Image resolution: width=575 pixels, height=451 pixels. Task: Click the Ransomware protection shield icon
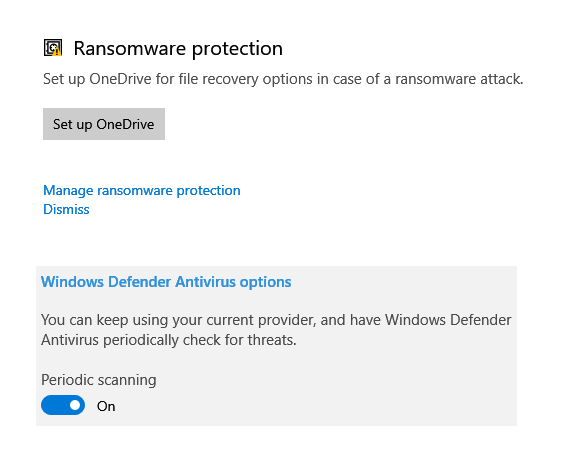click(x=53, y=48)
